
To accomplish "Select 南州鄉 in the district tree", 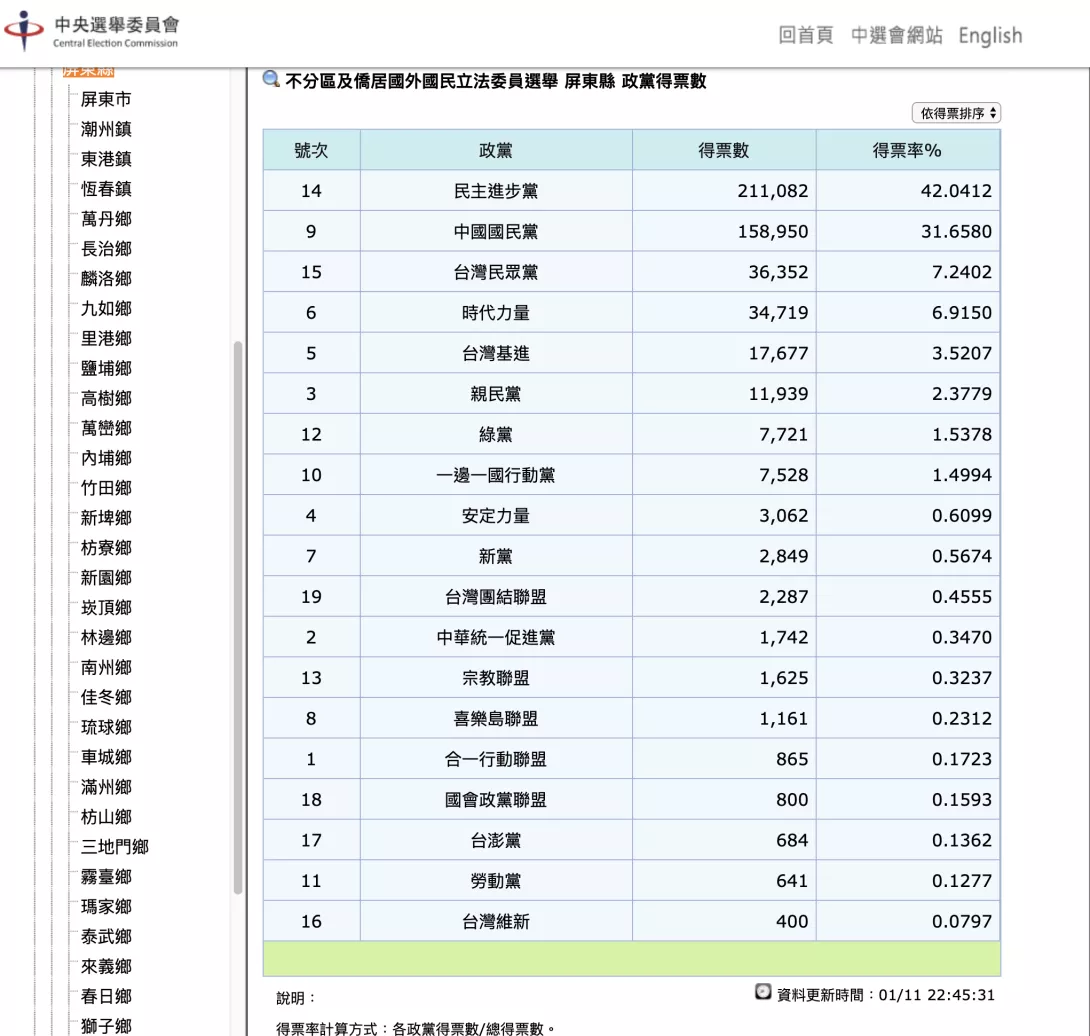I will point(106,667).
